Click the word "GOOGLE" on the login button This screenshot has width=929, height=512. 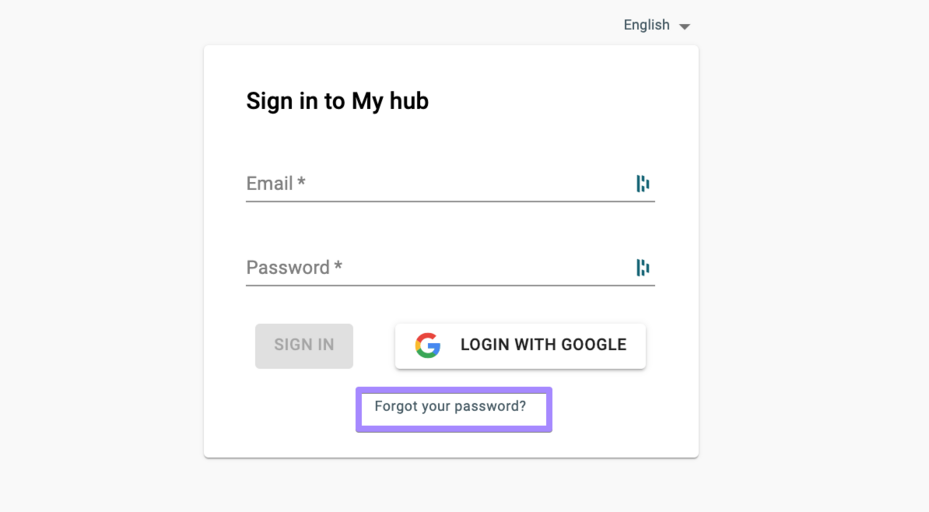pyautogui.click(x=593, y=345)
